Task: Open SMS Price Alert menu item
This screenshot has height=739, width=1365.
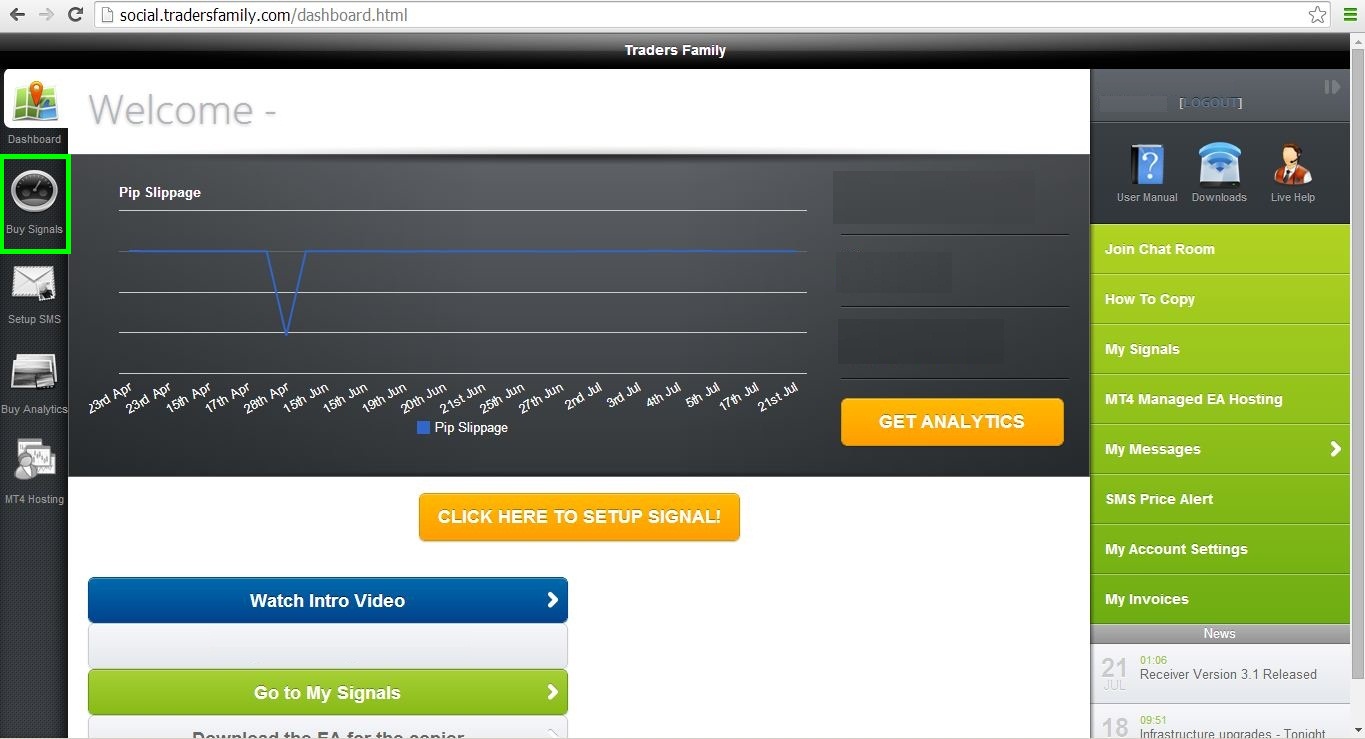Action: [x=1220, y=499]
